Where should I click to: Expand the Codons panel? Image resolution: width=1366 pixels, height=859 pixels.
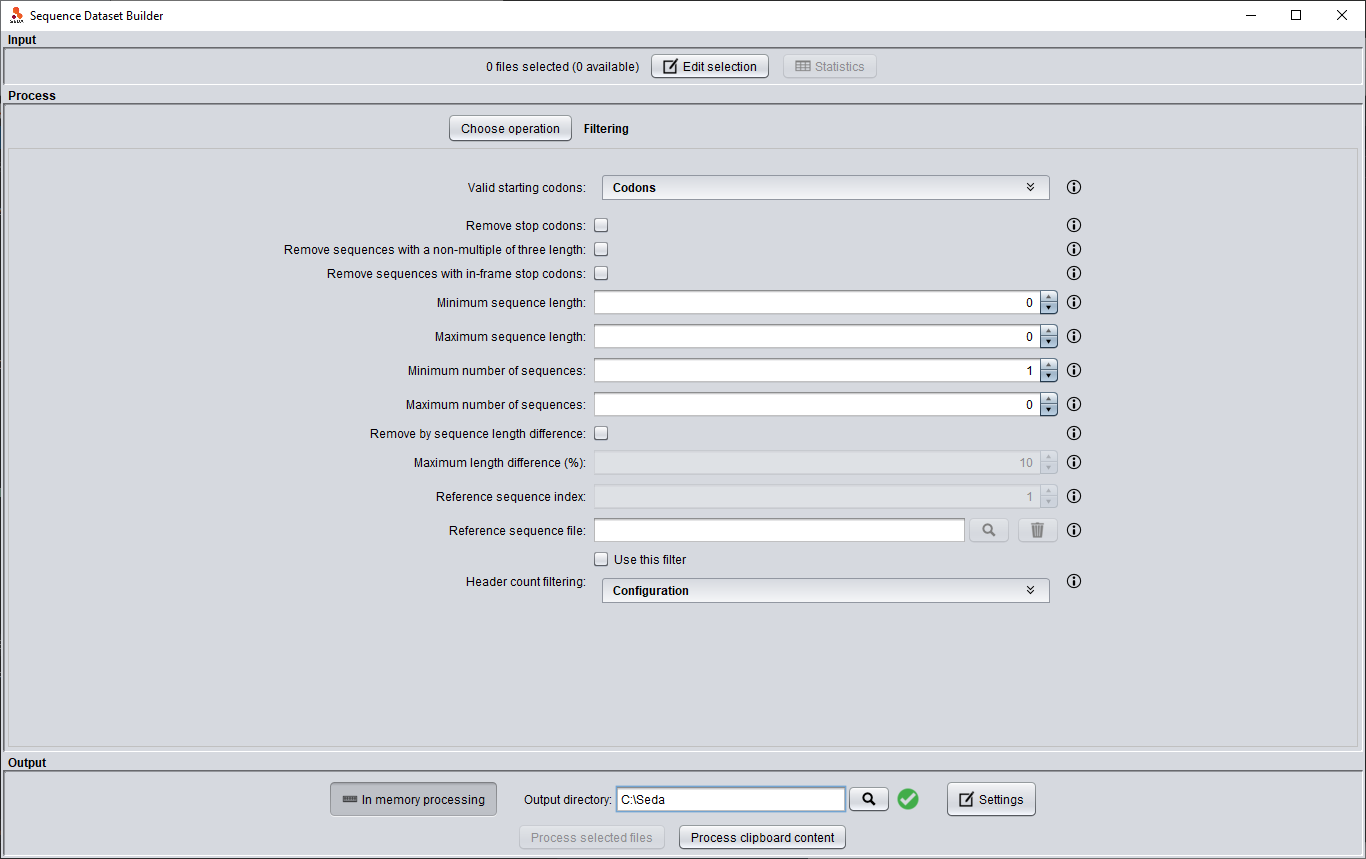coord(826,187)
